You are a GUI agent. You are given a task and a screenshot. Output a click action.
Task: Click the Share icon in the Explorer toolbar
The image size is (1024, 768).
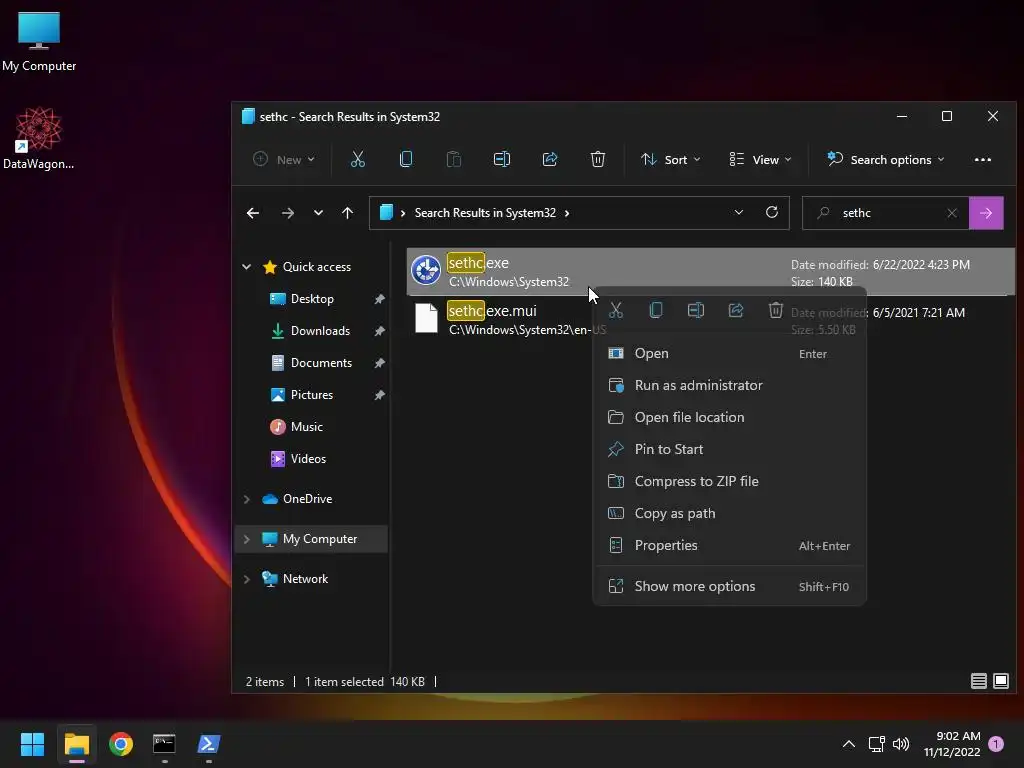click(x=550, y=159)
